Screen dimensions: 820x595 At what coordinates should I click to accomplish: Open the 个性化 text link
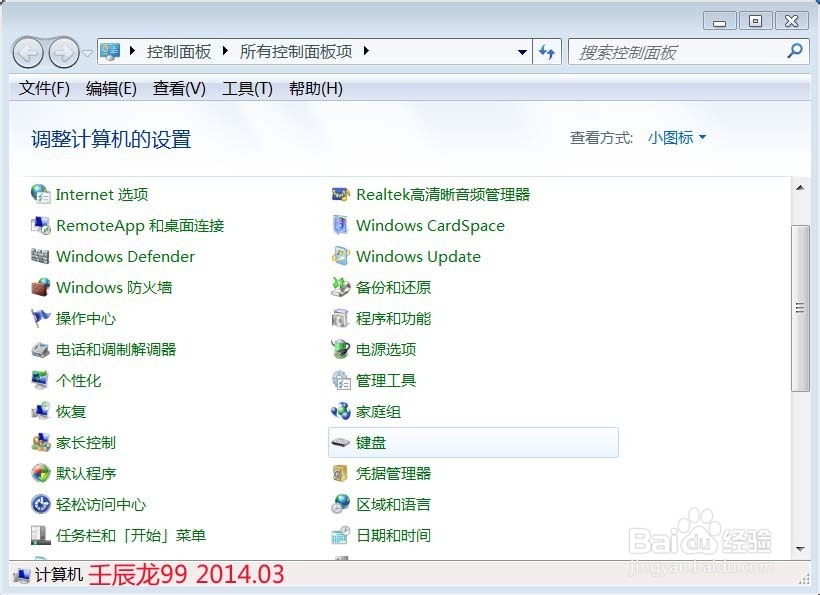click(x=78, y=381)
